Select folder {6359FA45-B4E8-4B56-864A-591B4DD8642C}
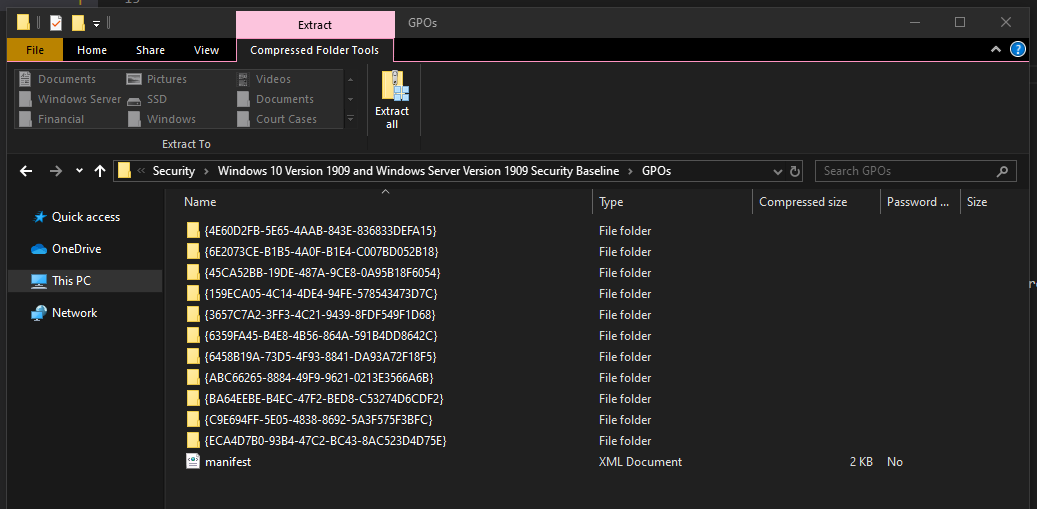The width and height of the screenshot is (1037, 509). [321, 336]
